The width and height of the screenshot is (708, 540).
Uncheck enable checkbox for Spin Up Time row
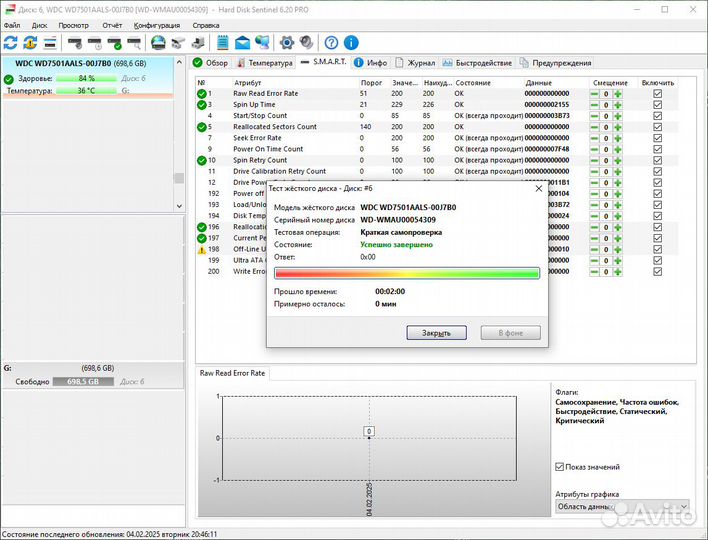(x=657, y=104)
